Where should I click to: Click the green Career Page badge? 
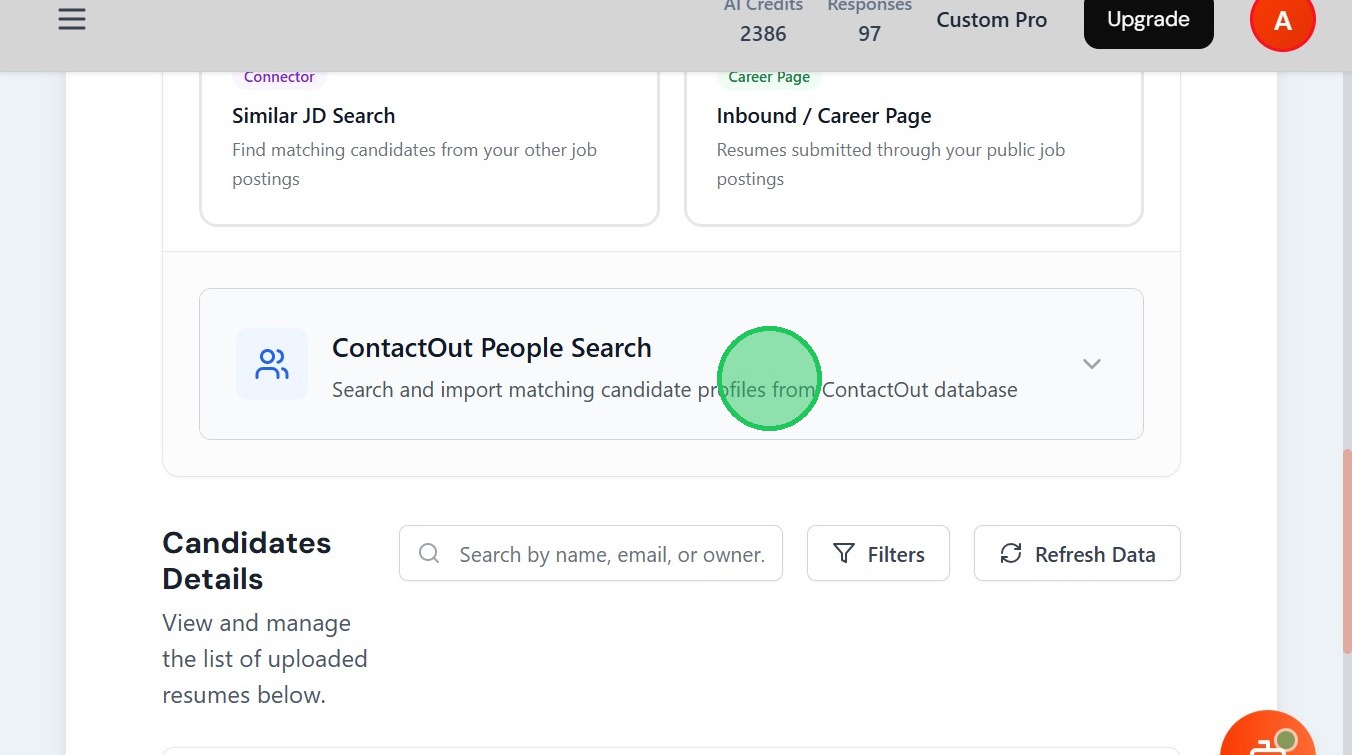[x=768, y=77]
